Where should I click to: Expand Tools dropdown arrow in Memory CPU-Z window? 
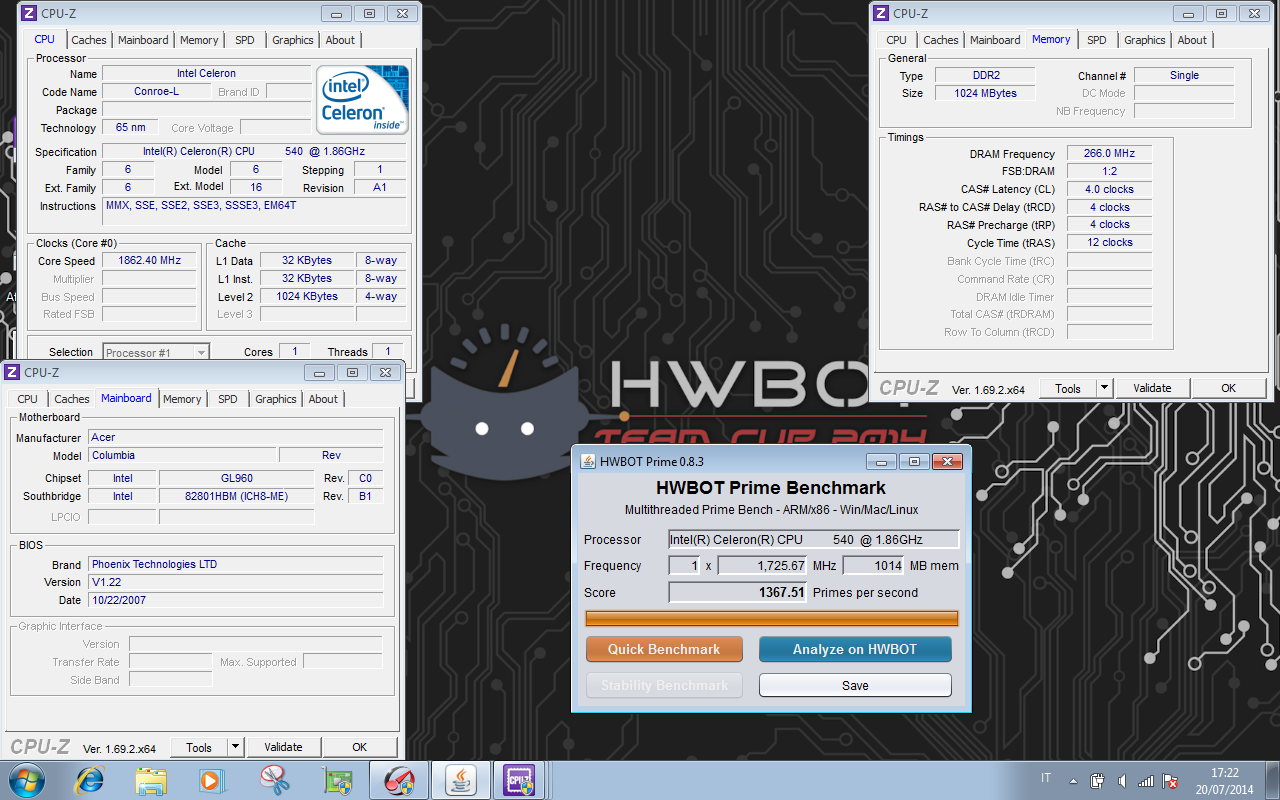(x=1104, y=388)
